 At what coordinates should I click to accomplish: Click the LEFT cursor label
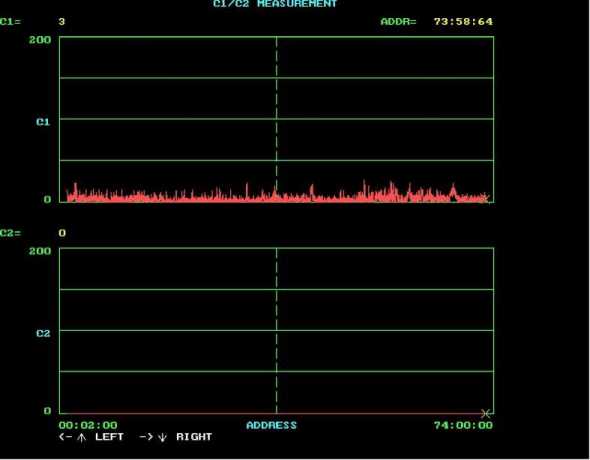point(109,437)
